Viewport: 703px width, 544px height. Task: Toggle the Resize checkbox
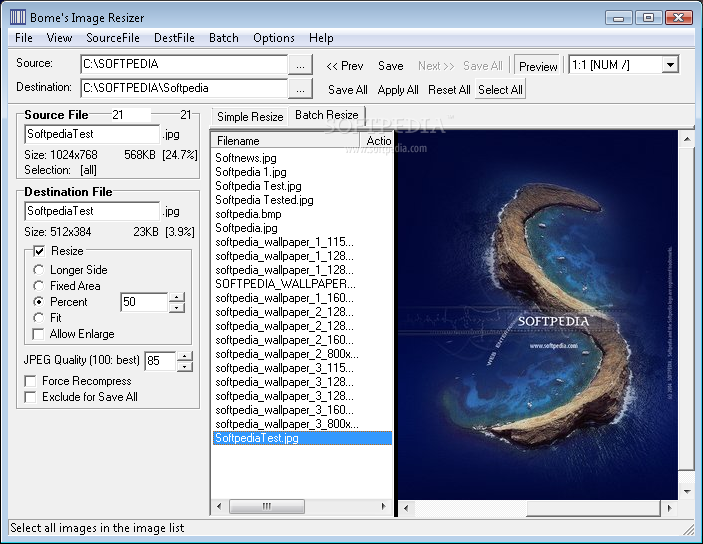point(39,251)
